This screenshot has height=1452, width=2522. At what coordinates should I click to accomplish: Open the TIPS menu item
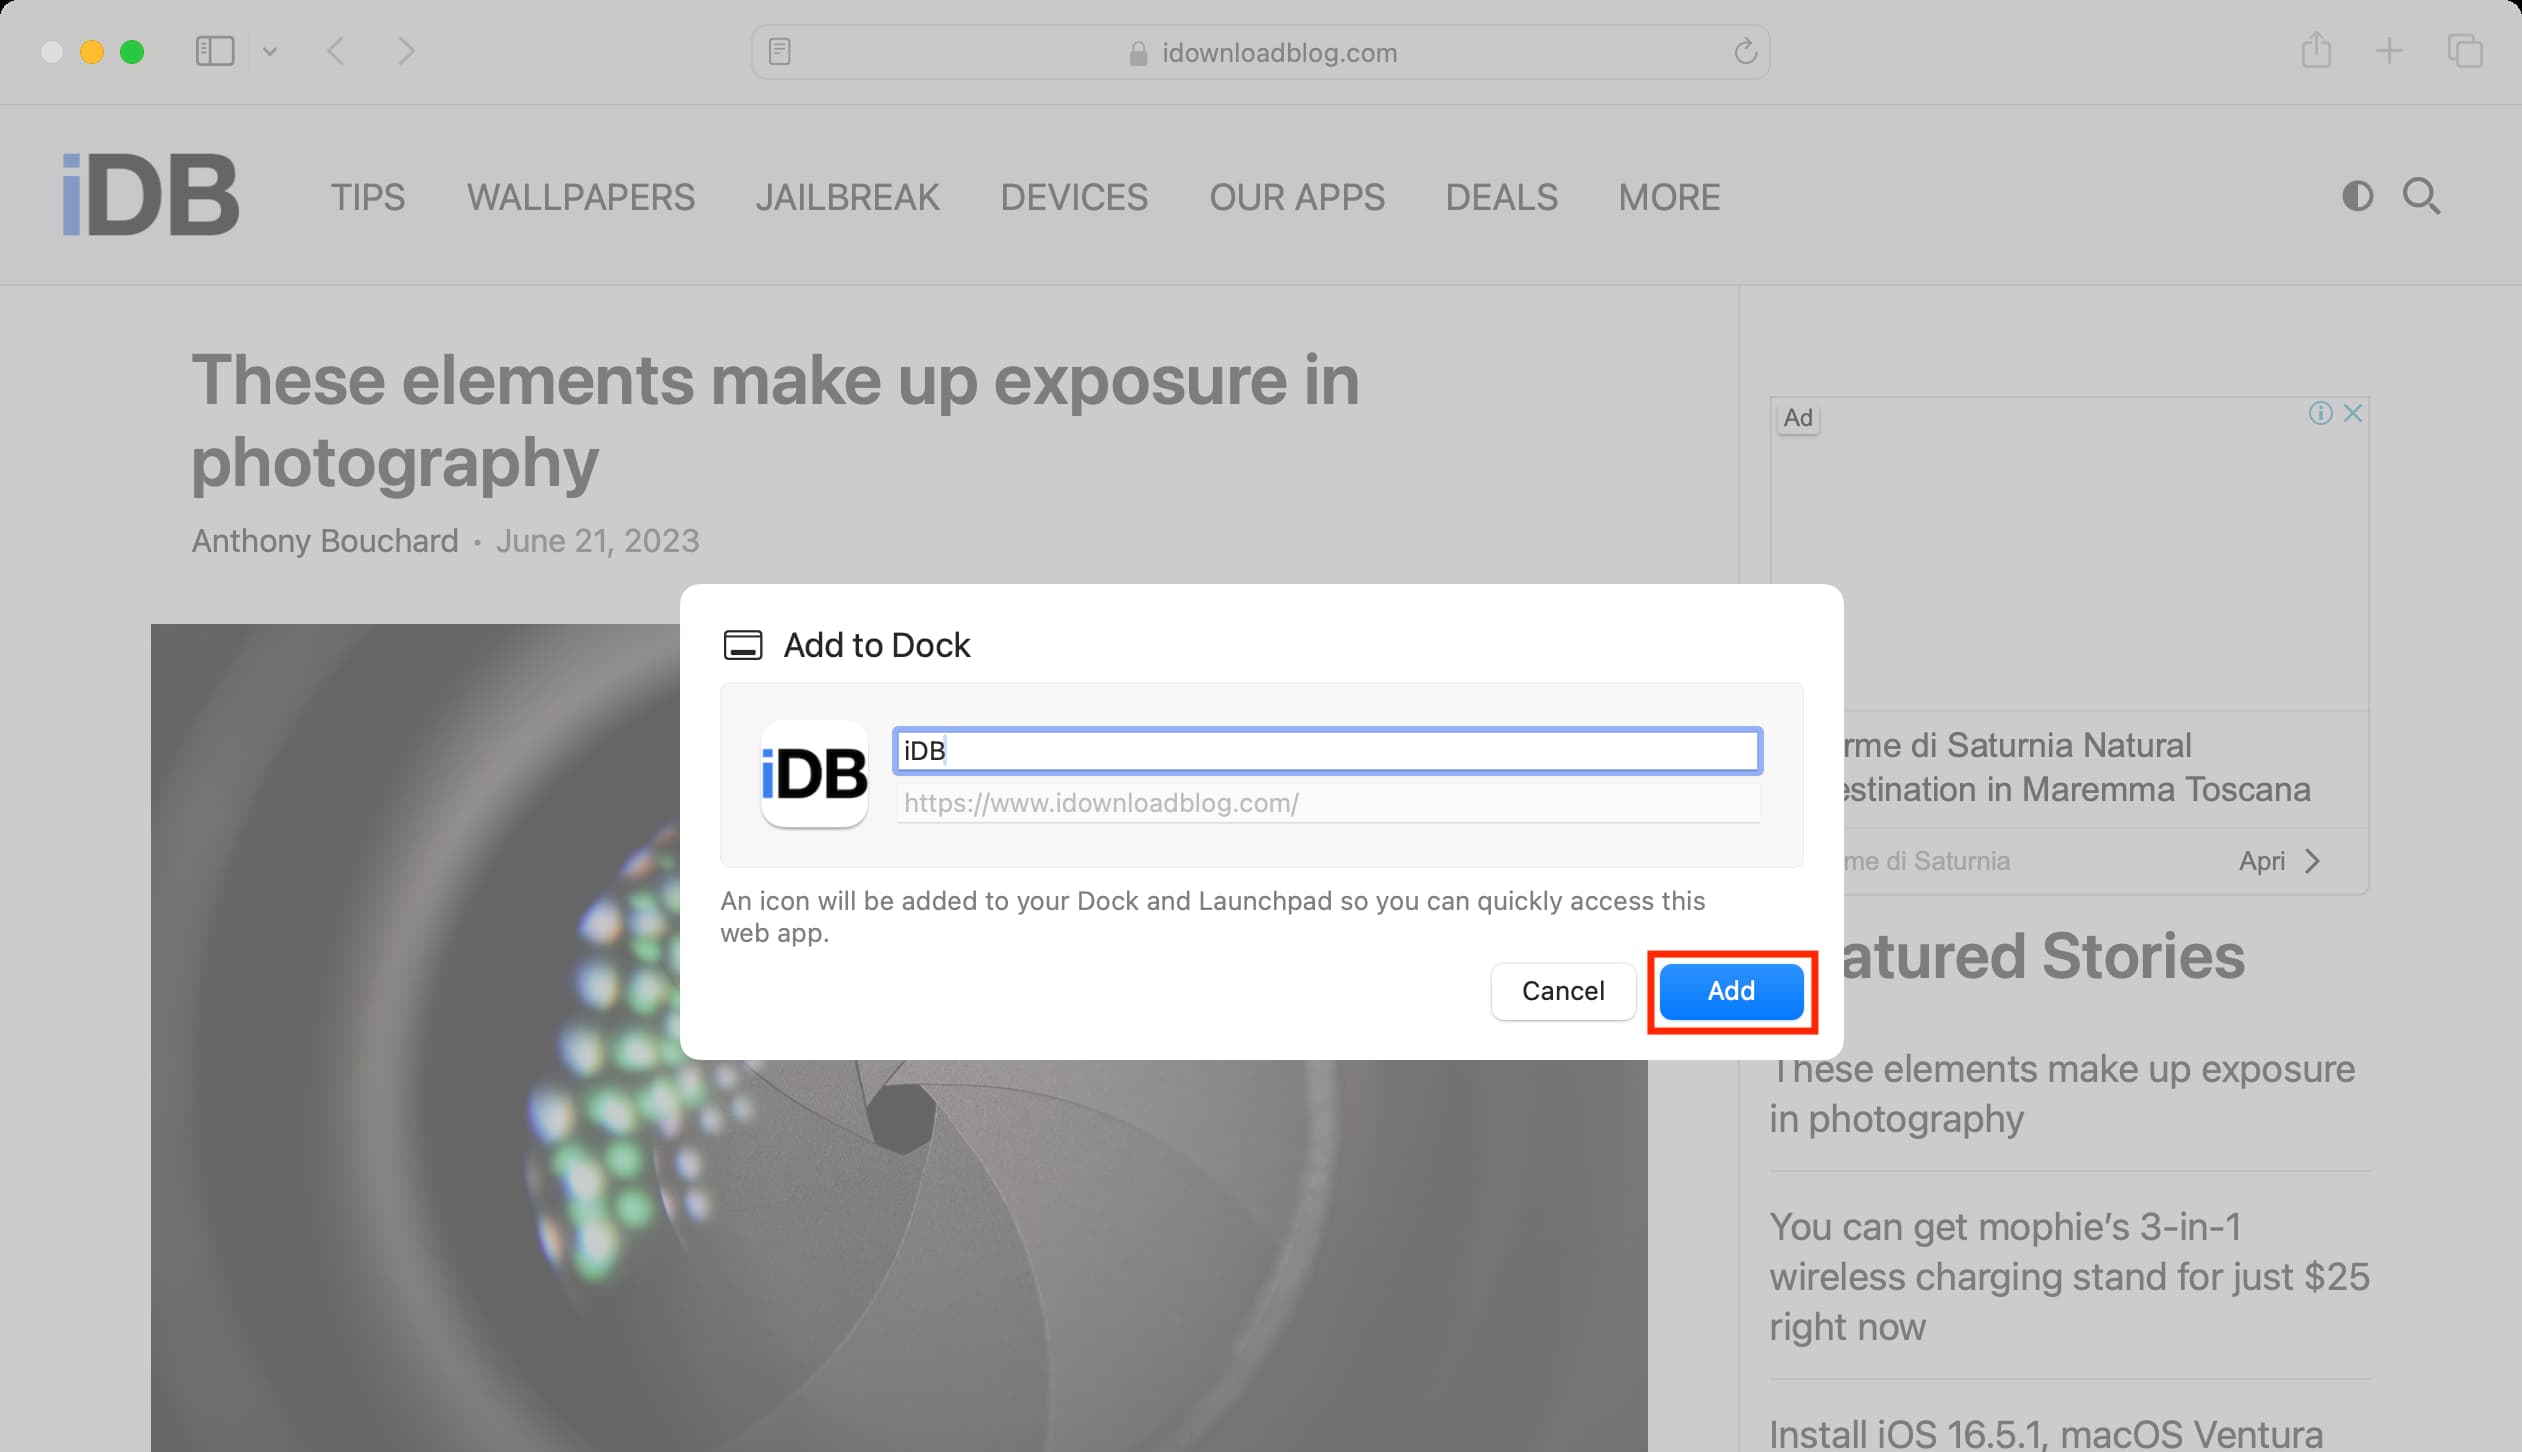point(368,197)
